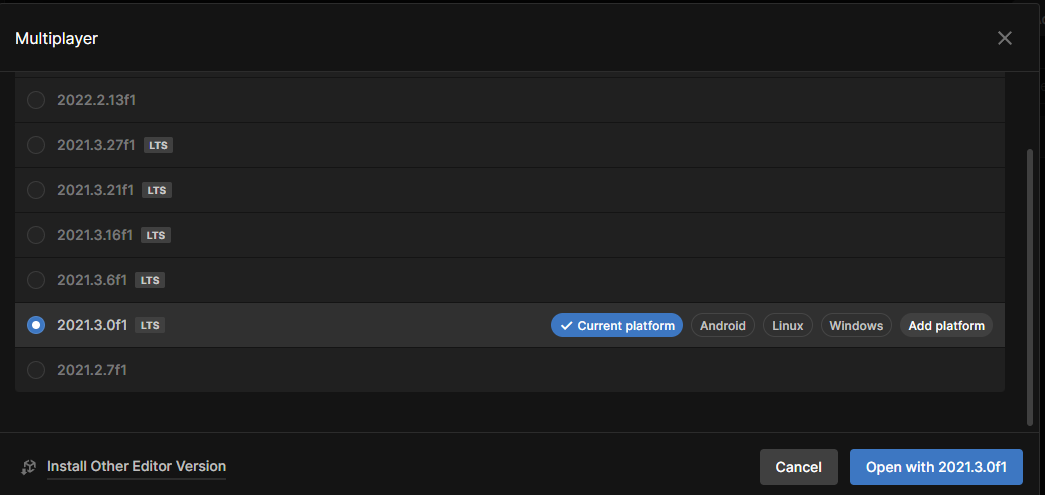Open the Add platform option
The width and height of the screenshot is (1045, 495).
pyautogui.click(x=946, y=325)
